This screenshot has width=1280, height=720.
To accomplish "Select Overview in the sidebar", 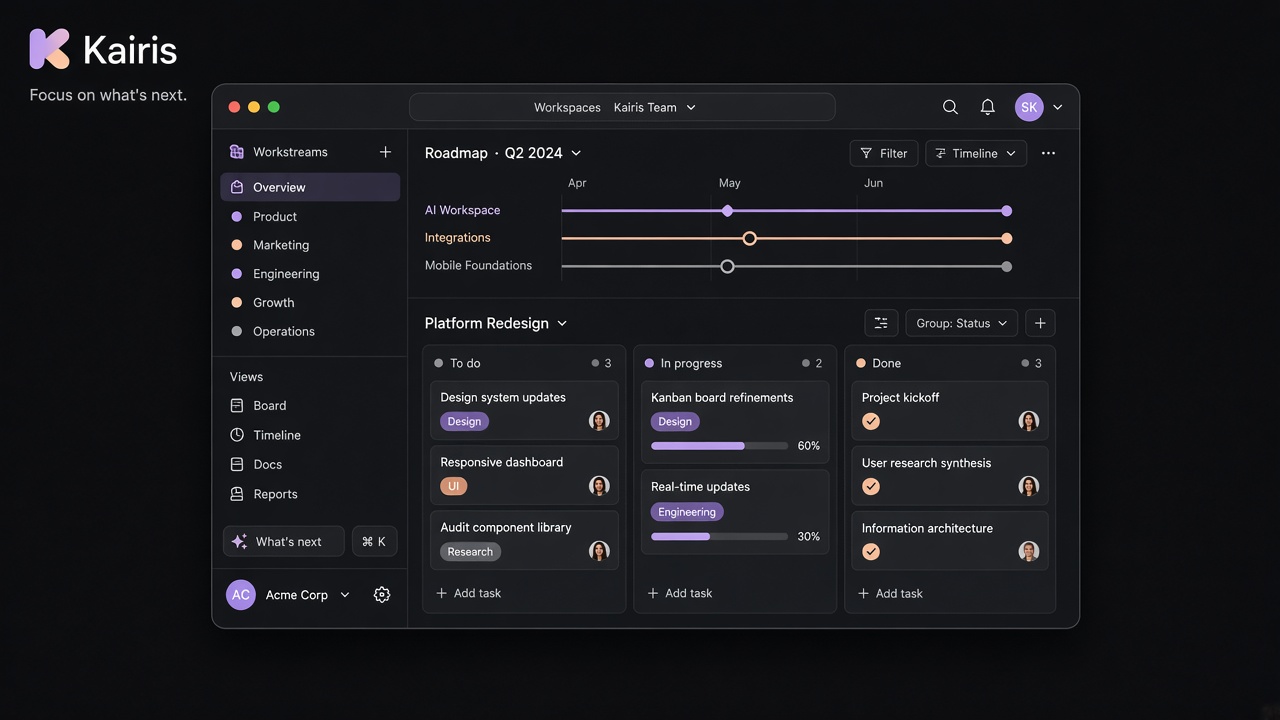I will pyautogui.click(x=310, y=187).
